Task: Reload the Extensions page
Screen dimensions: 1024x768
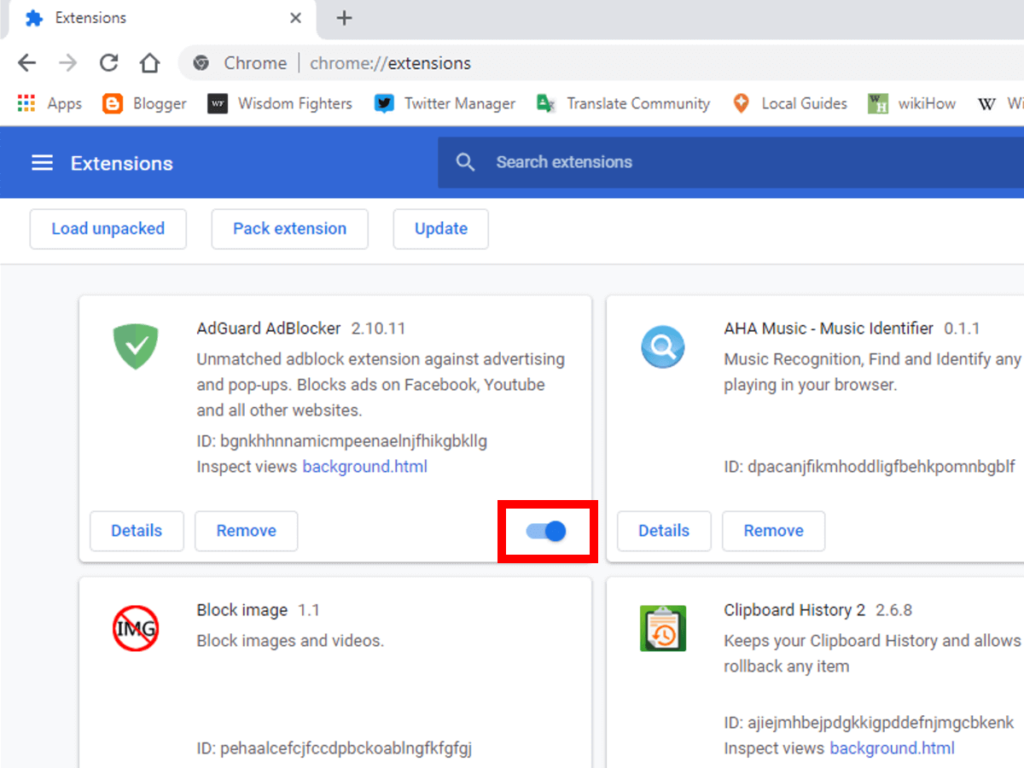Action: 108,62
